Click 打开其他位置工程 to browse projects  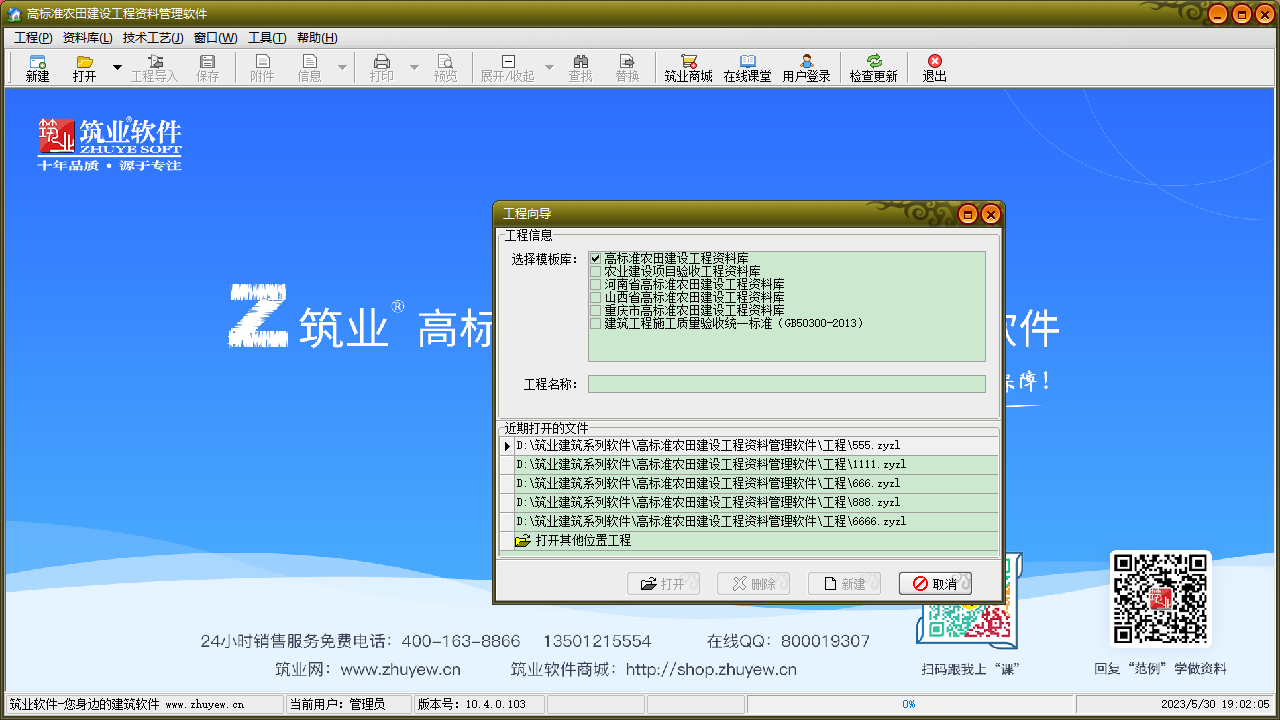tap(580, 540)
